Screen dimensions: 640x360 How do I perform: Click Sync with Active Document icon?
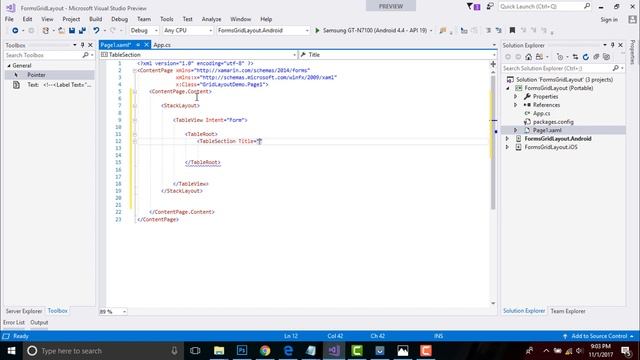[x=575, y=57]
